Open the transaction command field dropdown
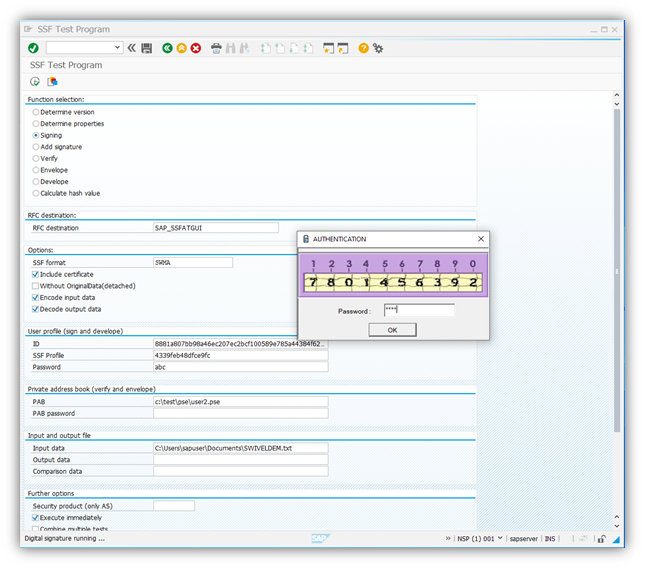 [x=117, y=48]
